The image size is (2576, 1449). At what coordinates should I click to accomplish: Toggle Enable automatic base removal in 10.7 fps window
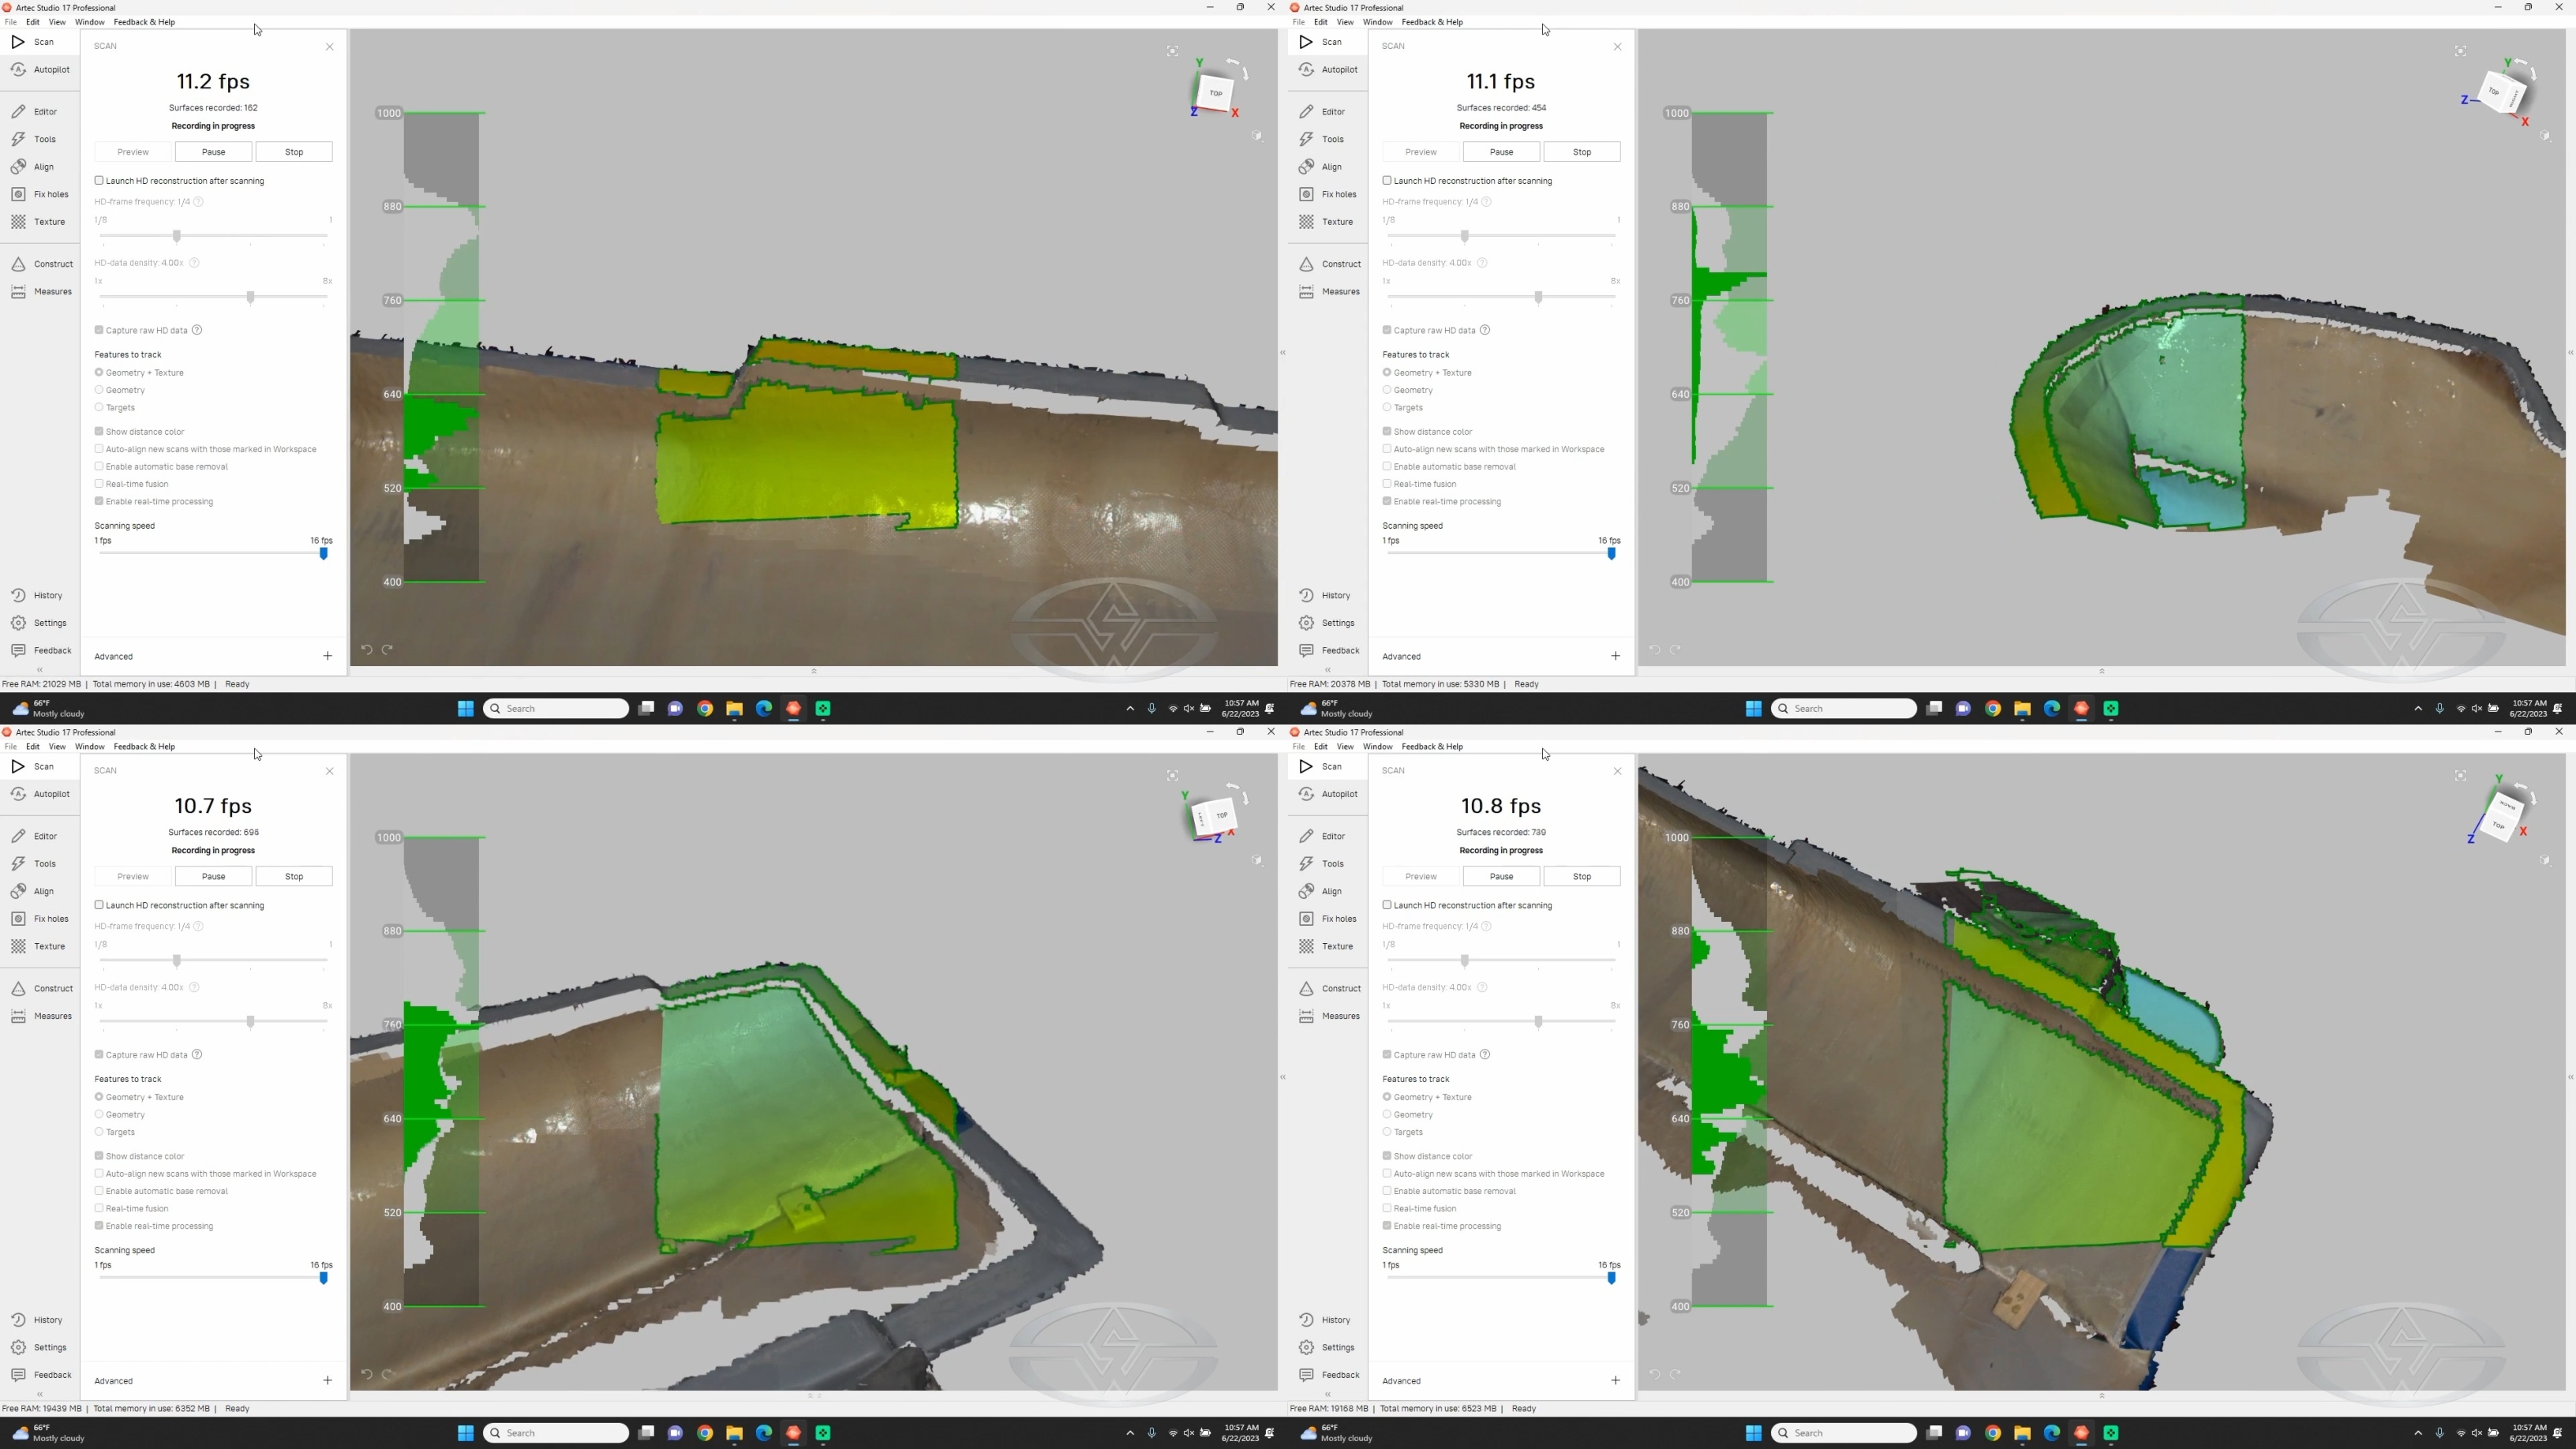point(99,1191)
